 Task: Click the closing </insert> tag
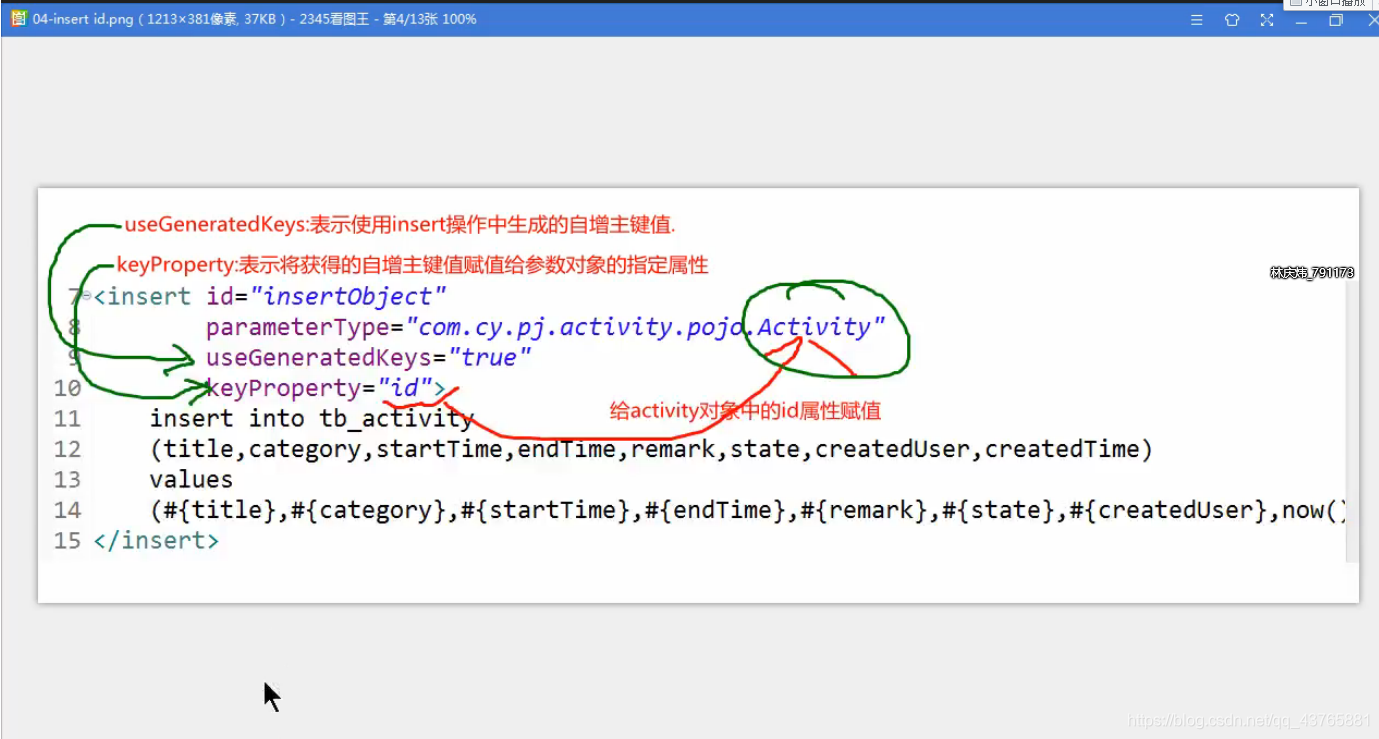pos(156,541)
